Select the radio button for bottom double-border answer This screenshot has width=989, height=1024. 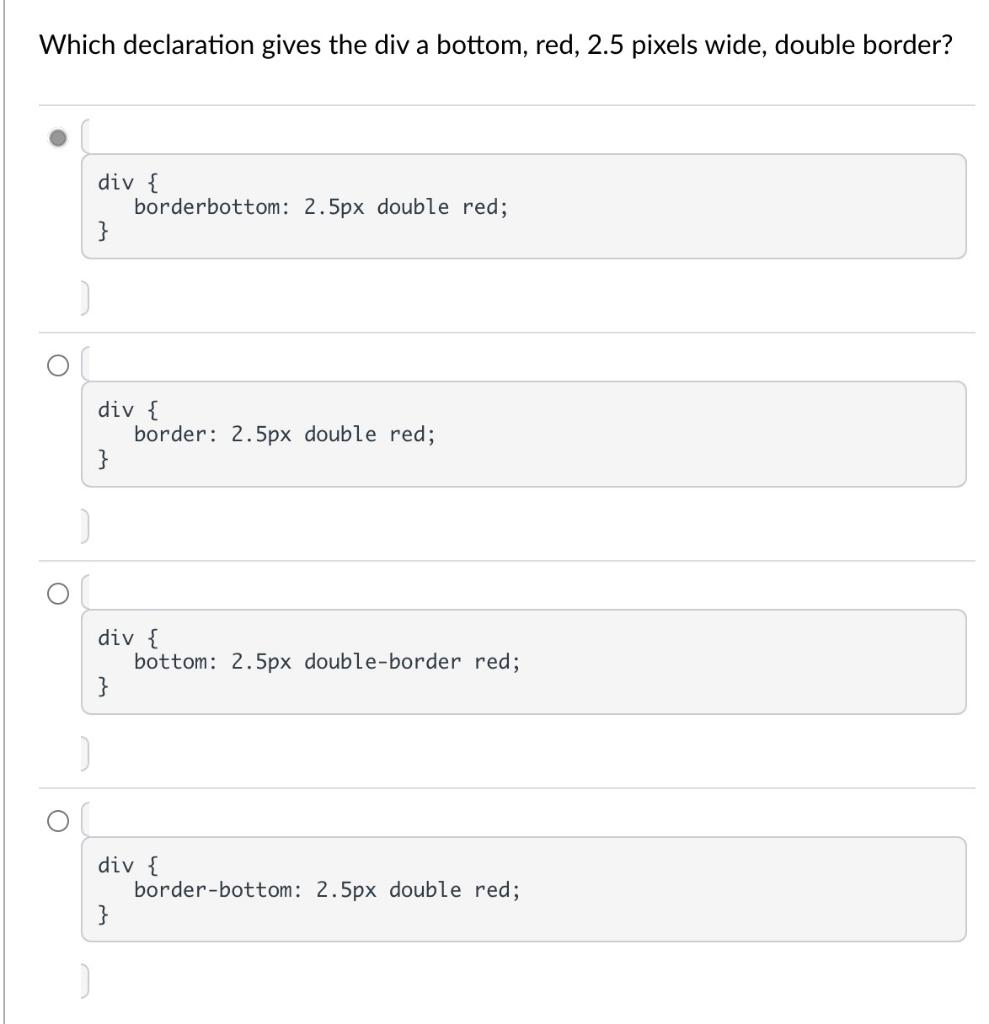click(56, 592)
